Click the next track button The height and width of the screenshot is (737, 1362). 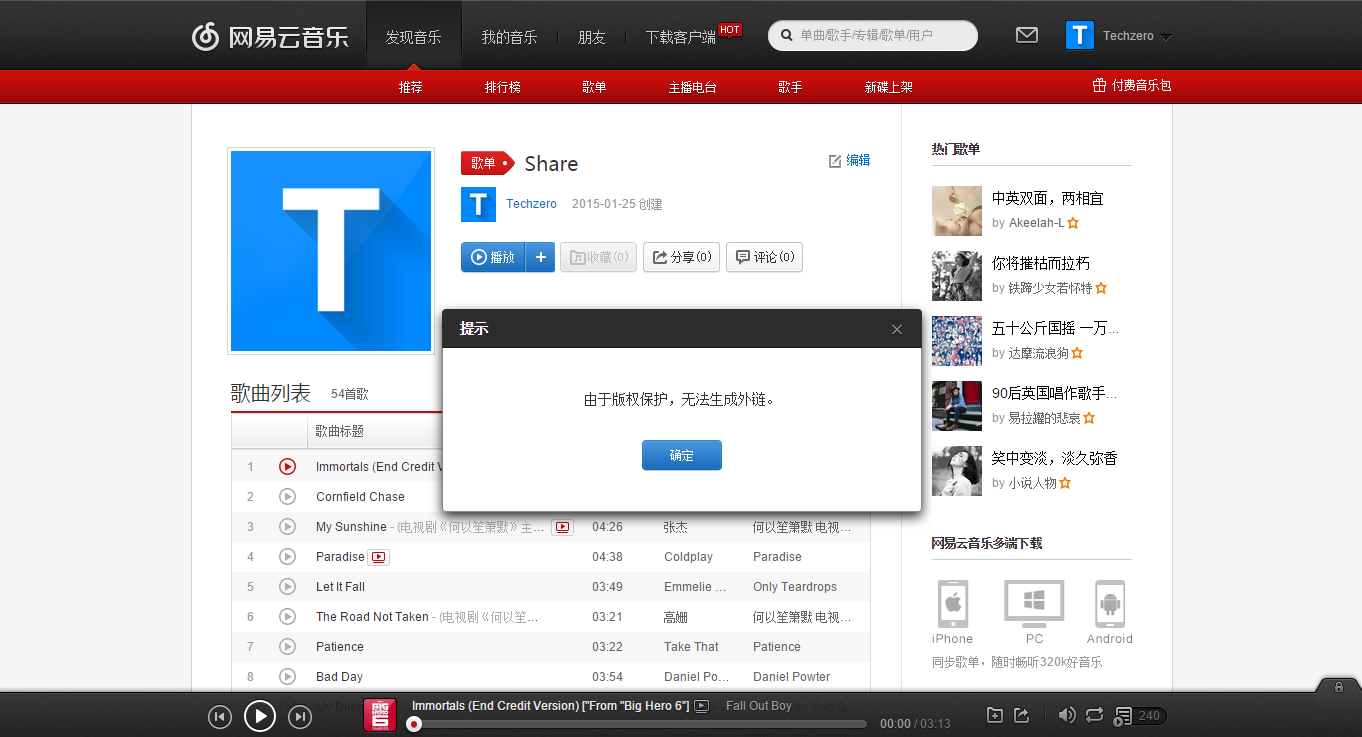(x=300, y=716)
